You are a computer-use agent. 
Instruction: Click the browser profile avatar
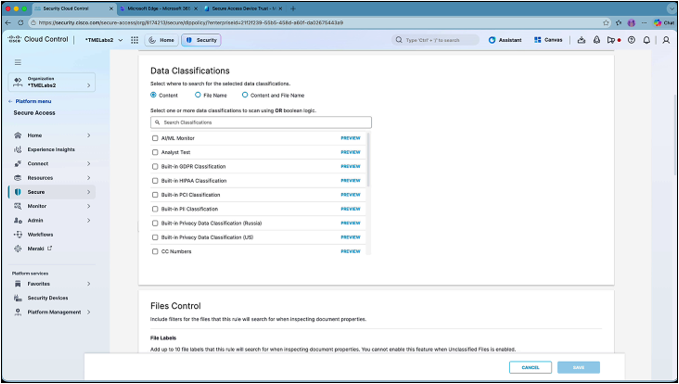tap(631, 23)
